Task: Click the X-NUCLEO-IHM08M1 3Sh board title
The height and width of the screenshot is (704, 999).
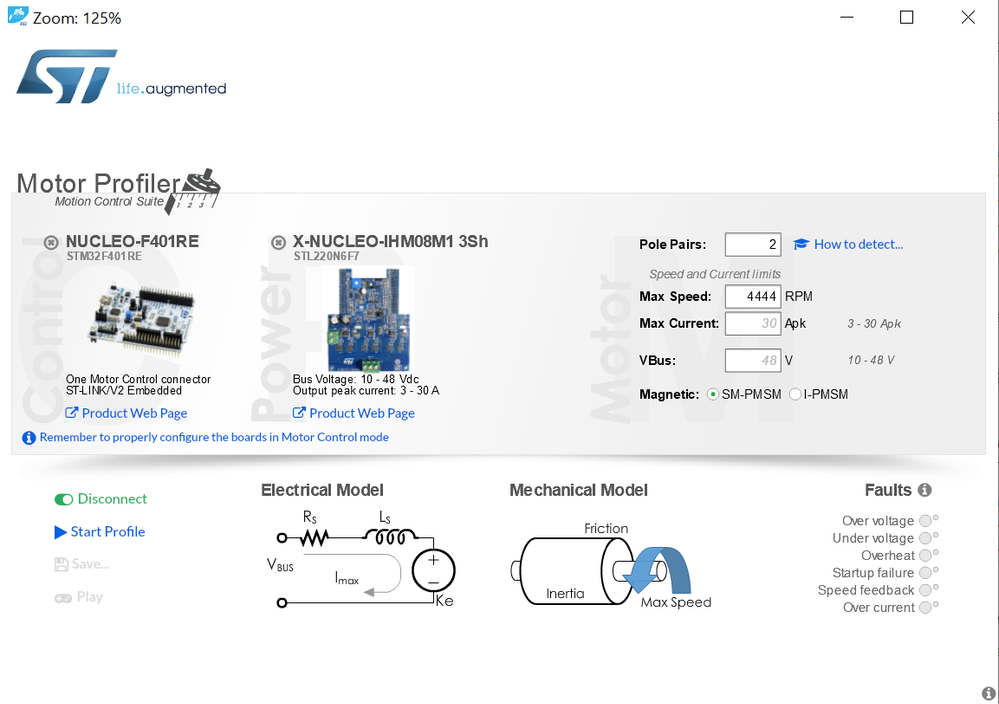Action: click(391, 241)
